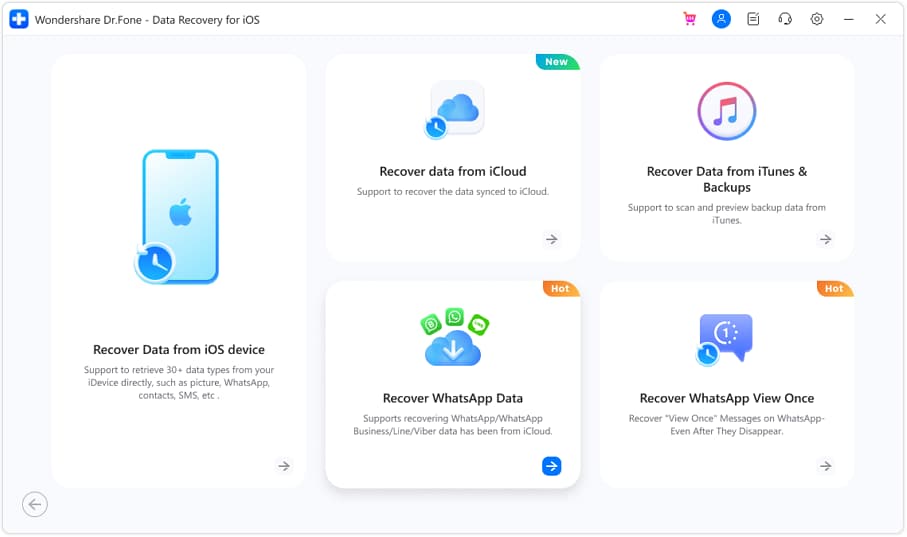Image resolution: width=907 pixels, height=537 pixels.
Task: Select Recover Data from iTunes & Backups title
Action: pyautogui.click(x=727, y=179)
